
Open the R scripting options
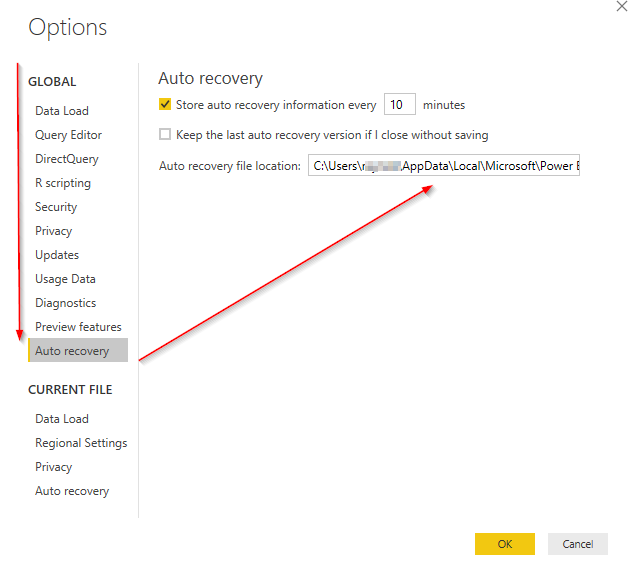[x=63, y=183]
